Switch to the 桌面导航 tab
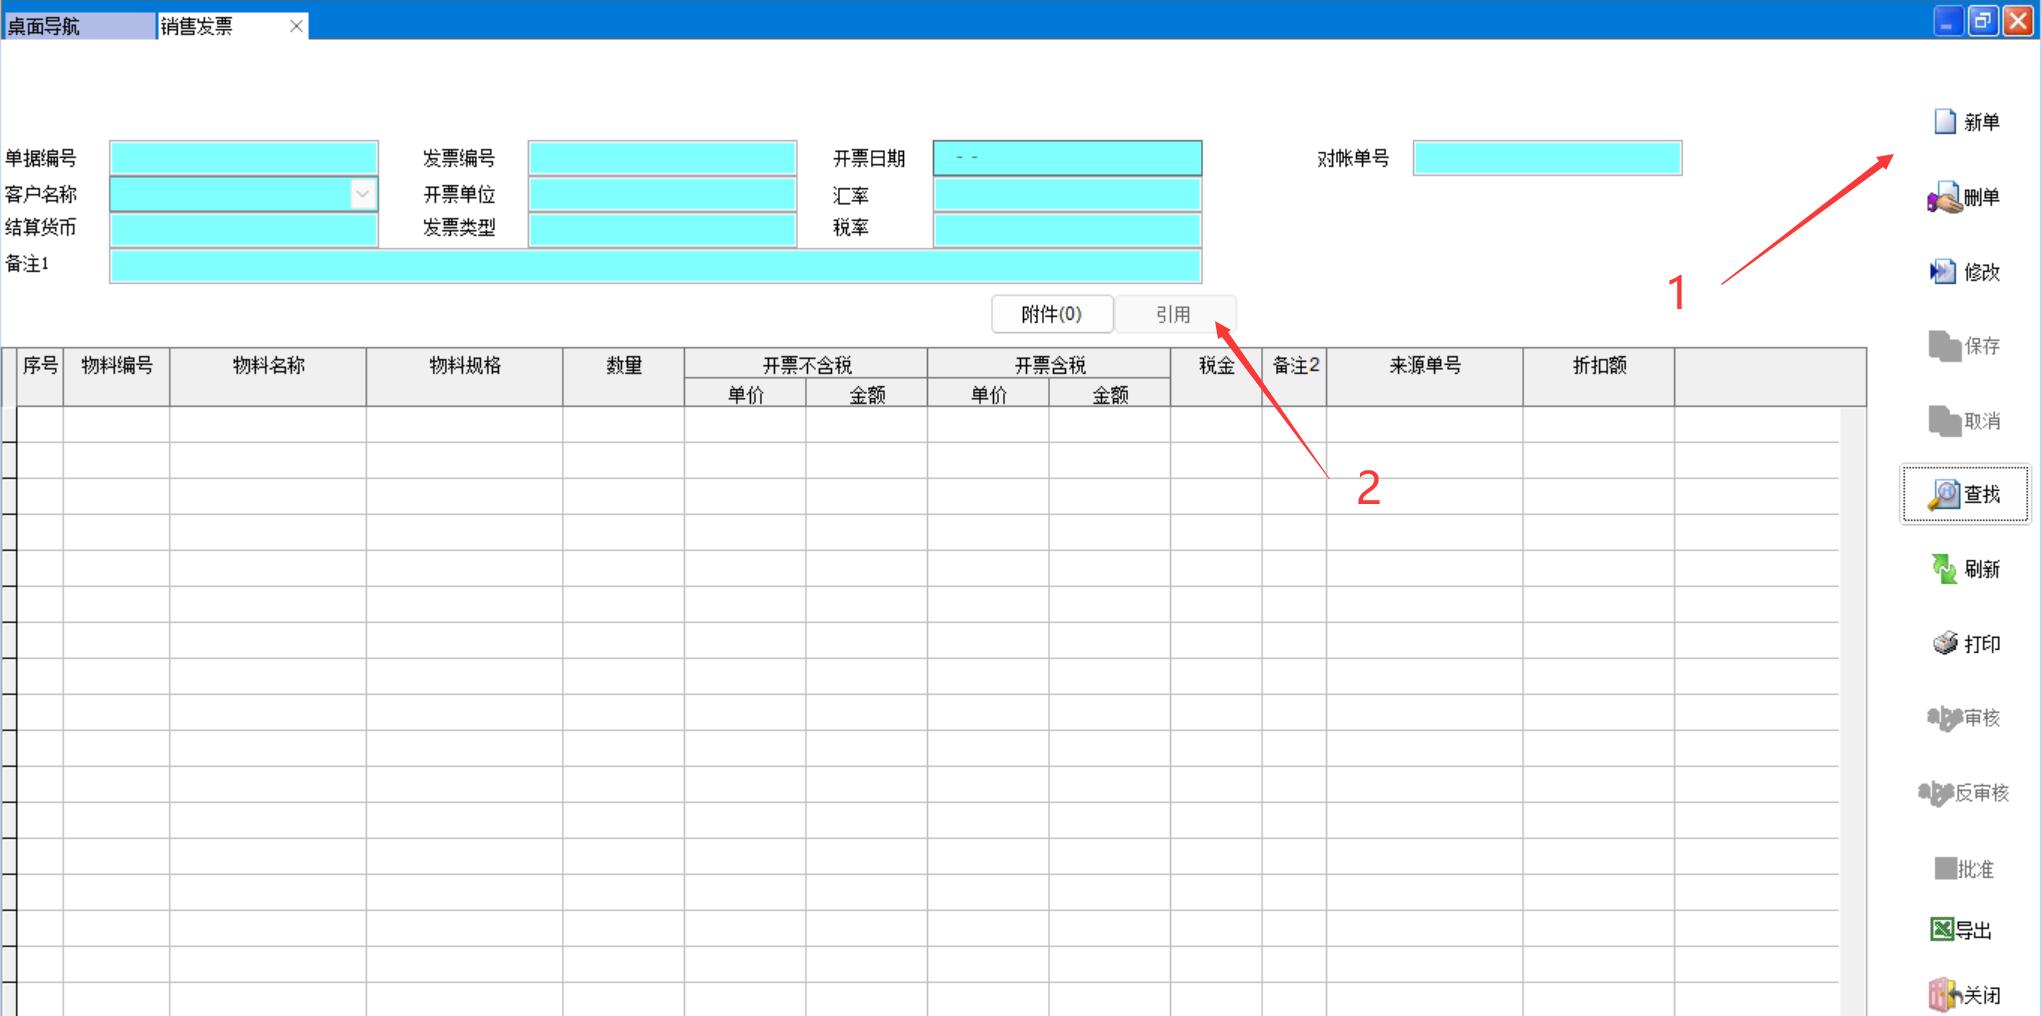The image size is (2042, 1016). click(78, 26)
